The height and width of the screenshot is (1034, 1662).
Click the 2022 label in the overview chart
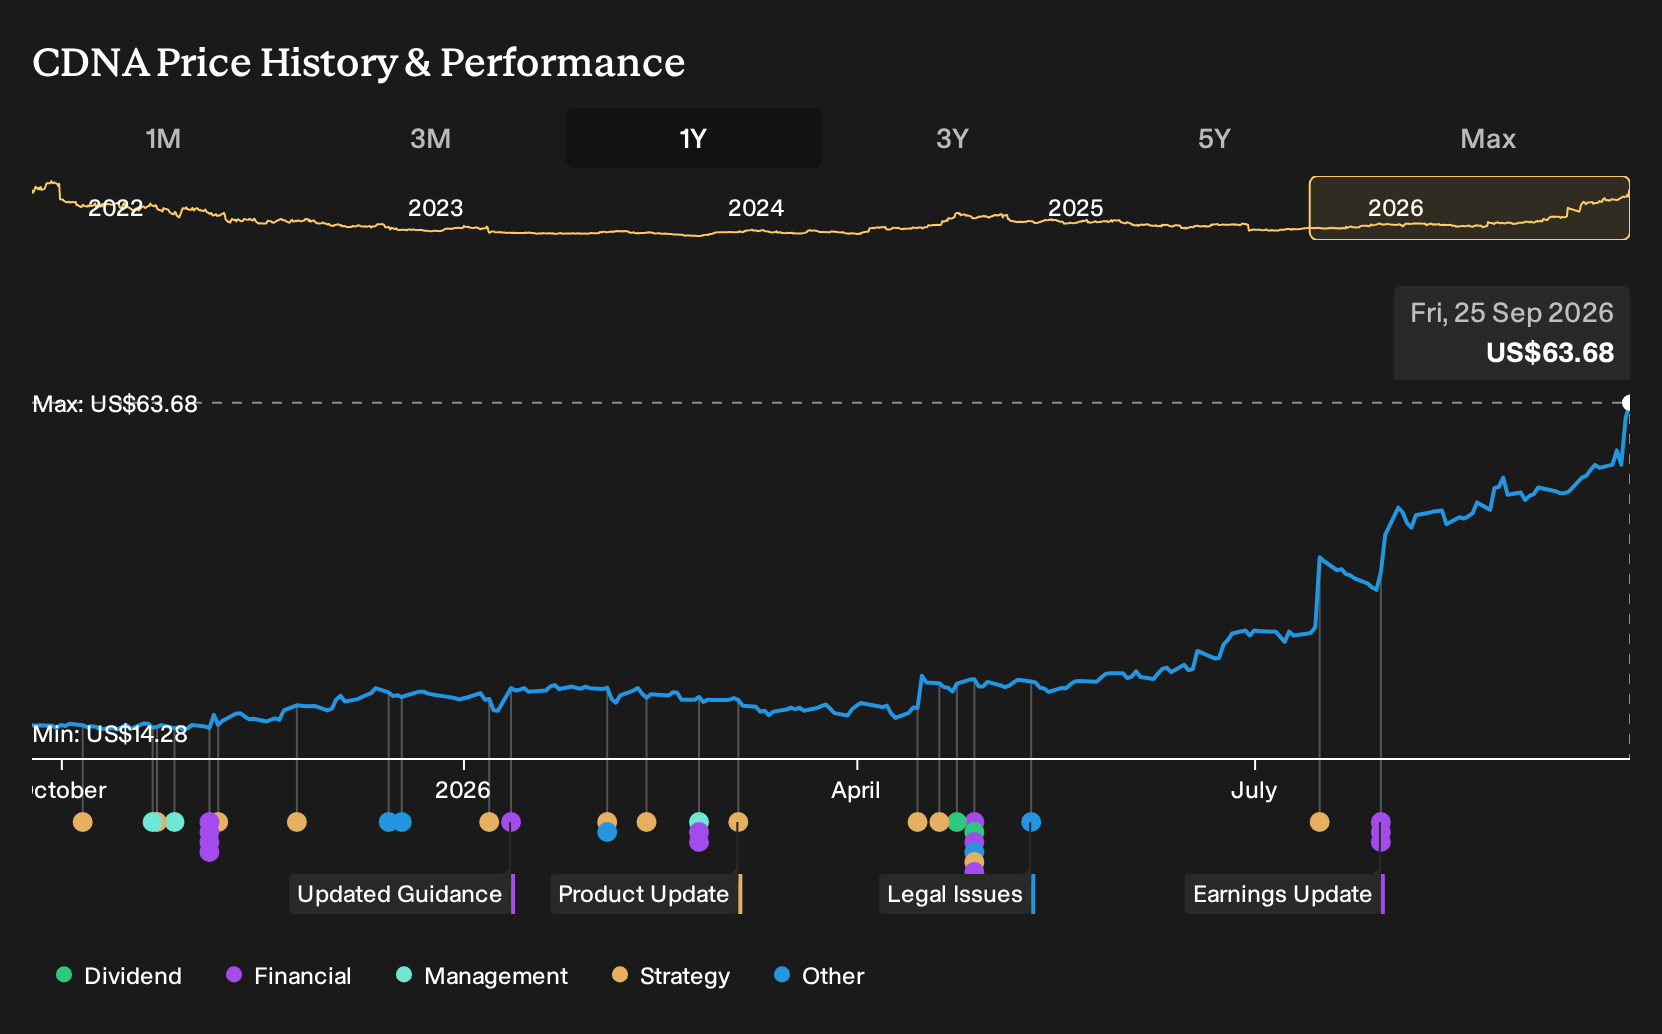point(116,208)
